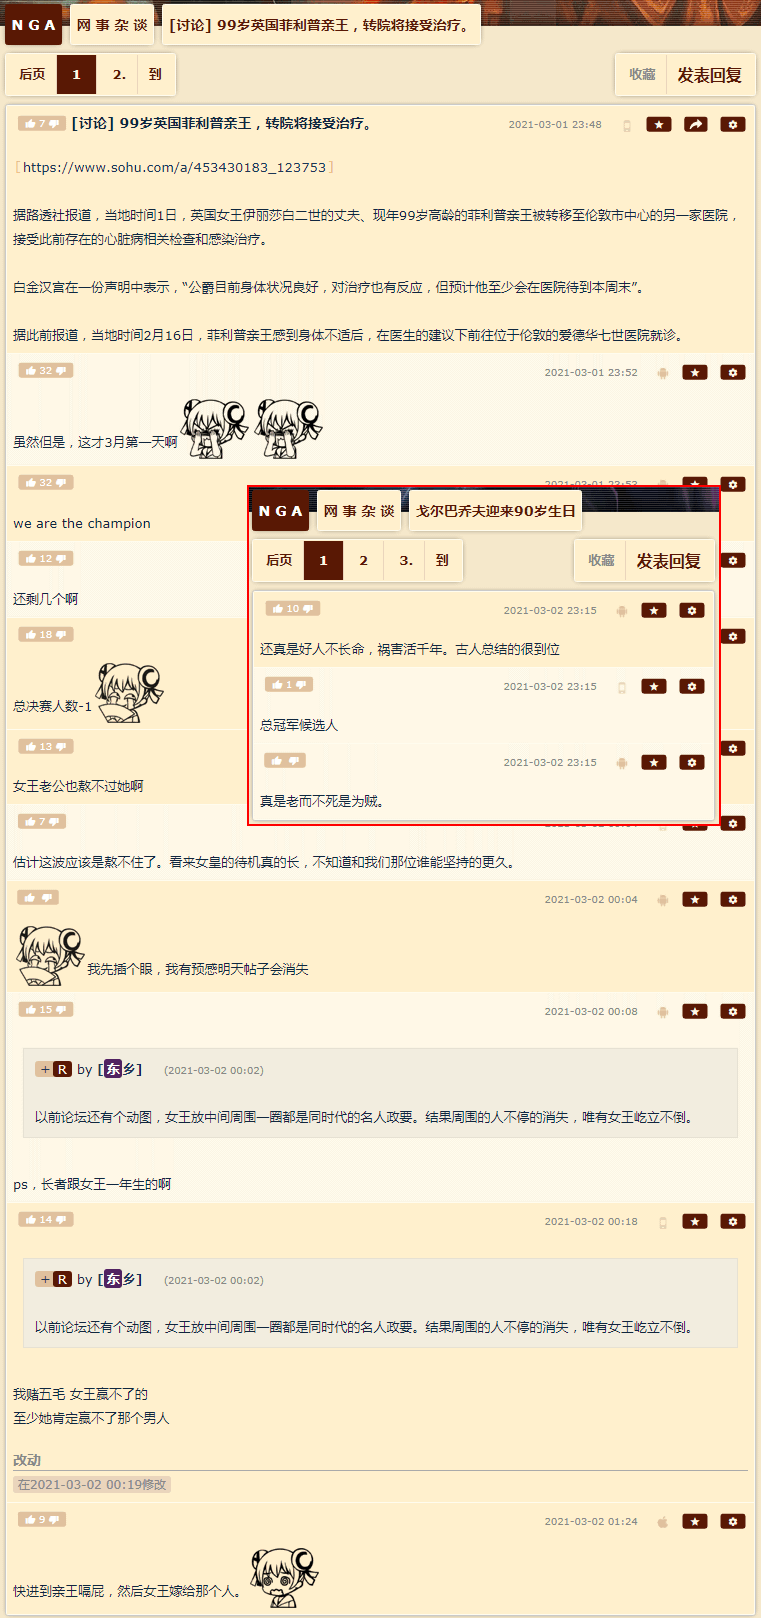The width and height of the screenshot is (761, 1618).
Task: Toggle the 10 upvote on the popup's first reply
Action: pos(292,608)
